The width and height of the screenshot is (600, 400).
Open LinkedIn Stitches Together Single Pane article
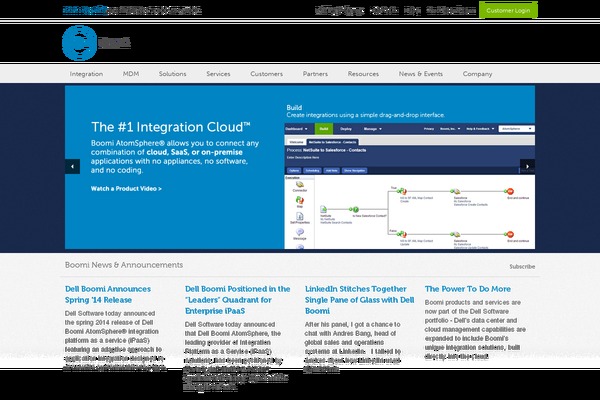pyautogui.click(x=360, y=300)
